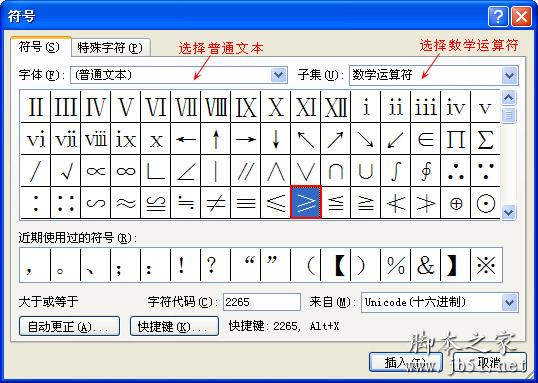Viewport: 538px width, 383px height.
Task: Click the highlighted greater-than-or-equal ≥ symbol
Action: pos(306,202)
